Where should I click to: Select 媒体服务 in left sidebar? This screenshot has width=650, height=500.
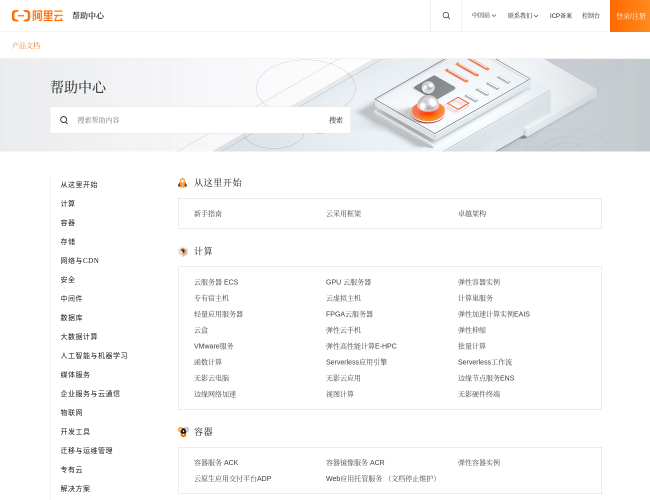coord(75,375)
